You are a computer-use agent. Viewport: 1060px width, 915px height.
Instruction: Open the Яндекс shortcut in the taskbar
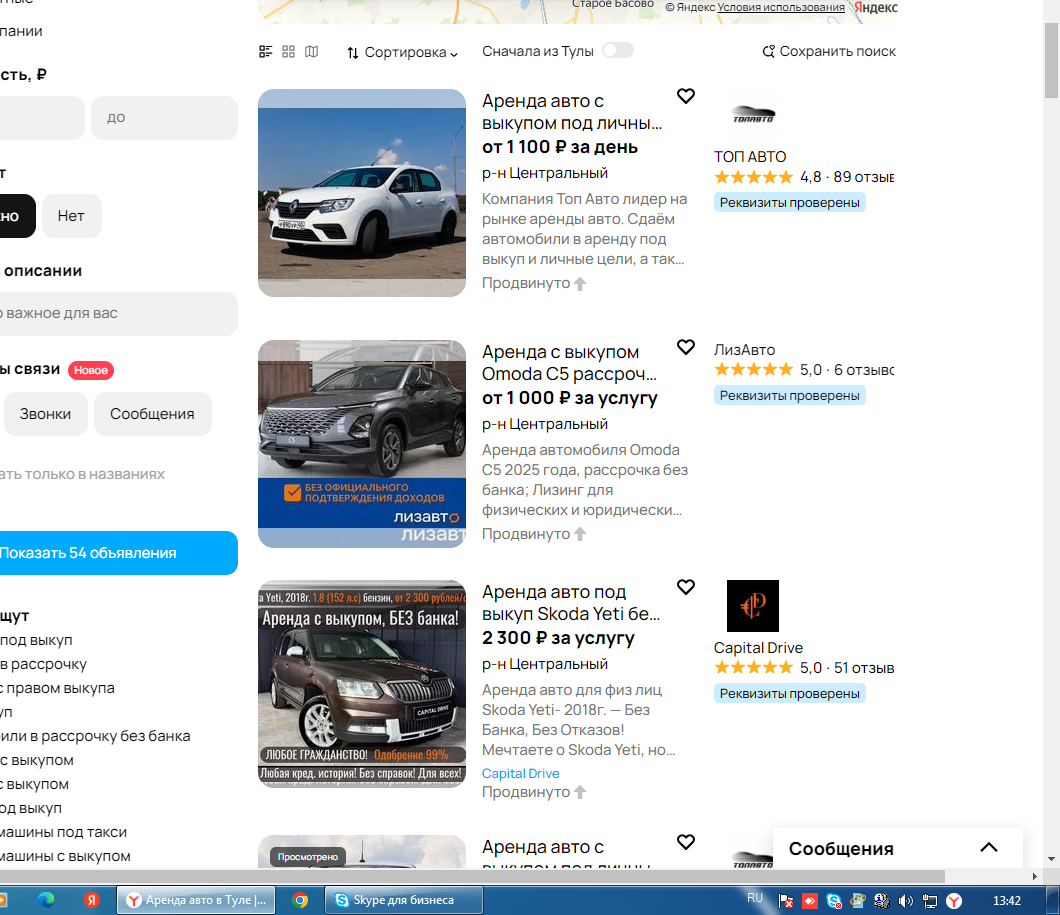(92, 900)
